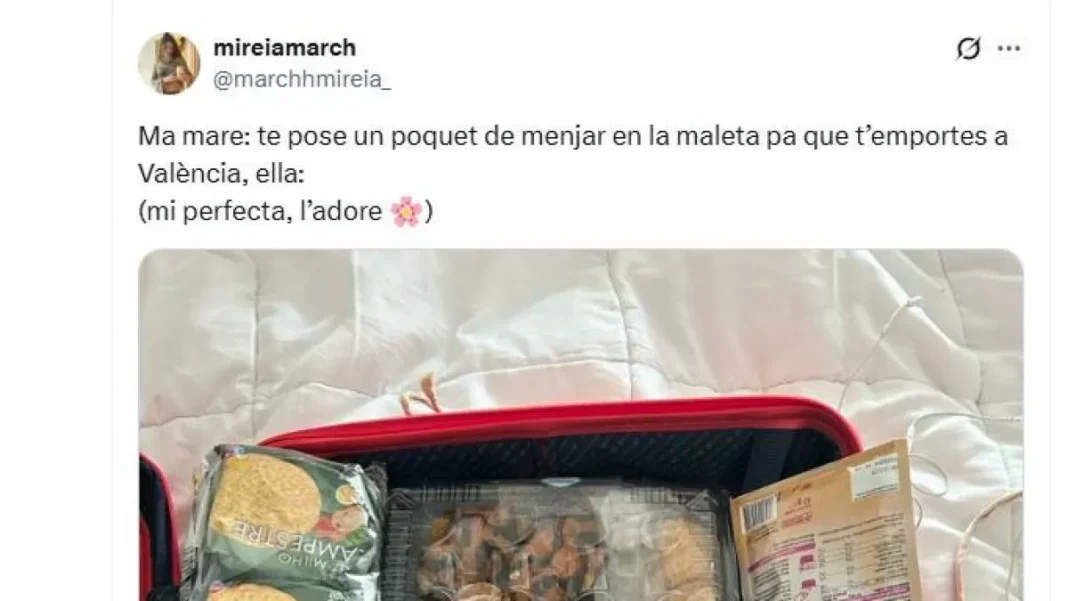1068x601 pixels.
Task: Click the pink zipper tag above suitcase
Action: coord(420,395)
